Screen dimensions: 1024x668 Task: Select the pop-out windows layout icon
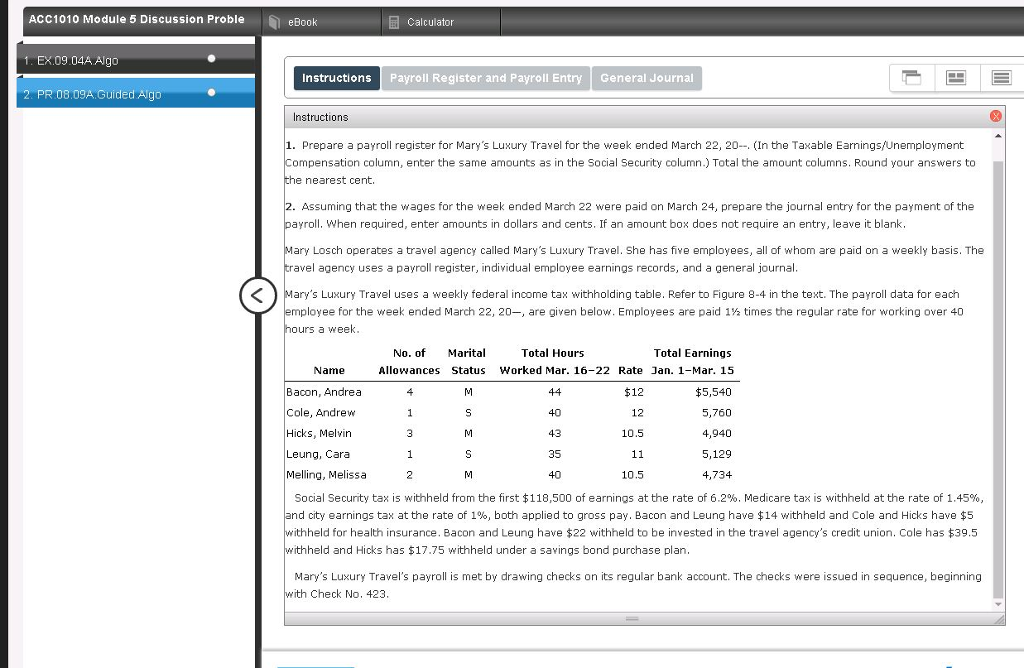(x=909, y=78)
